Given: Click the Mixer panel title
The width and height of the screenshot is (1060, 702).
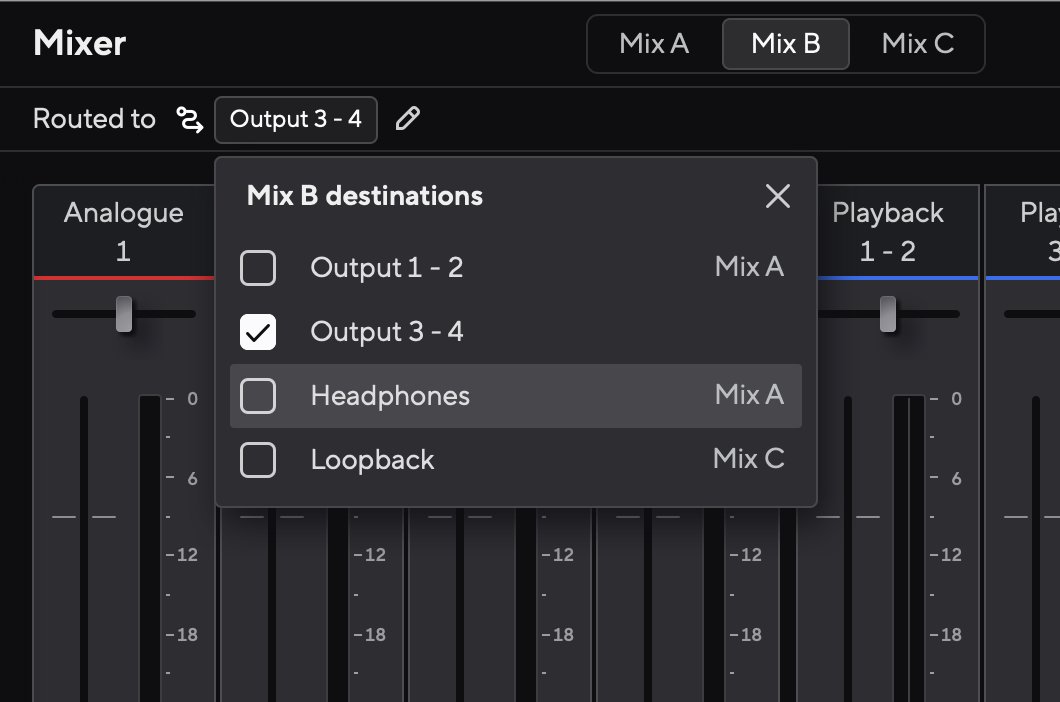Looking at the screenshot, I should coord(80,43).
